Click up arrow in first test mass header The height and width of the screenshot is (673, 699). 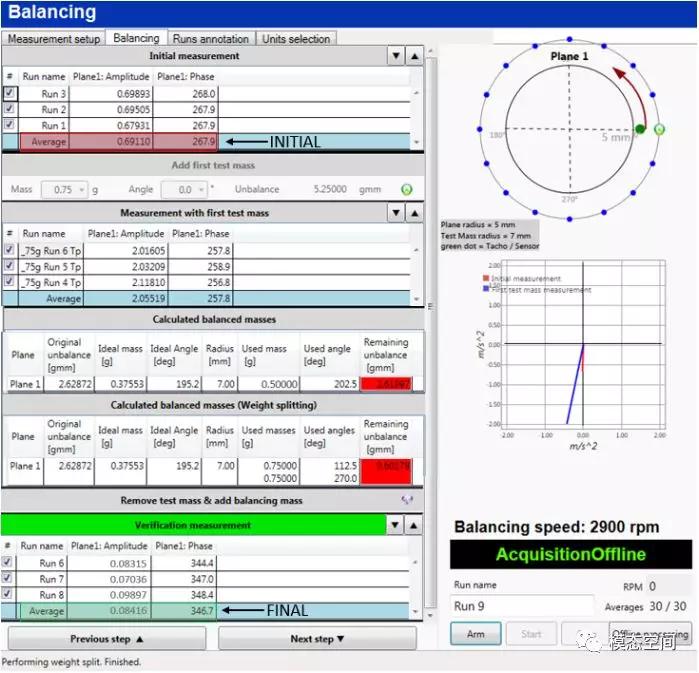414,213
